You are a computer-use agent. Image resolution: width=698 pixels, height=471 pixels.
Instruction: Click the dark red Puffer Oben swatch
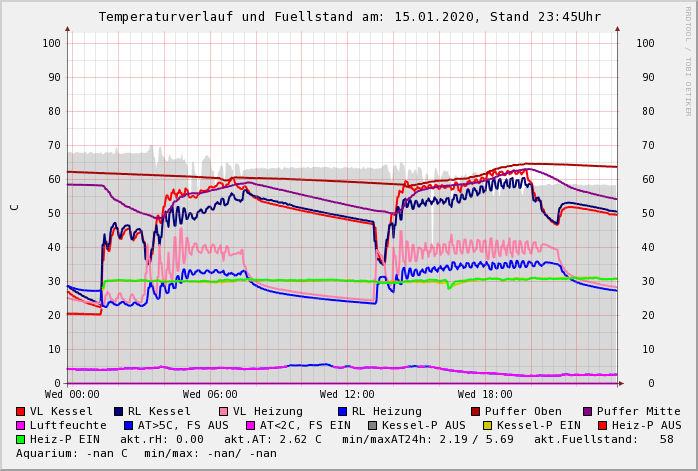click(475, 411)
